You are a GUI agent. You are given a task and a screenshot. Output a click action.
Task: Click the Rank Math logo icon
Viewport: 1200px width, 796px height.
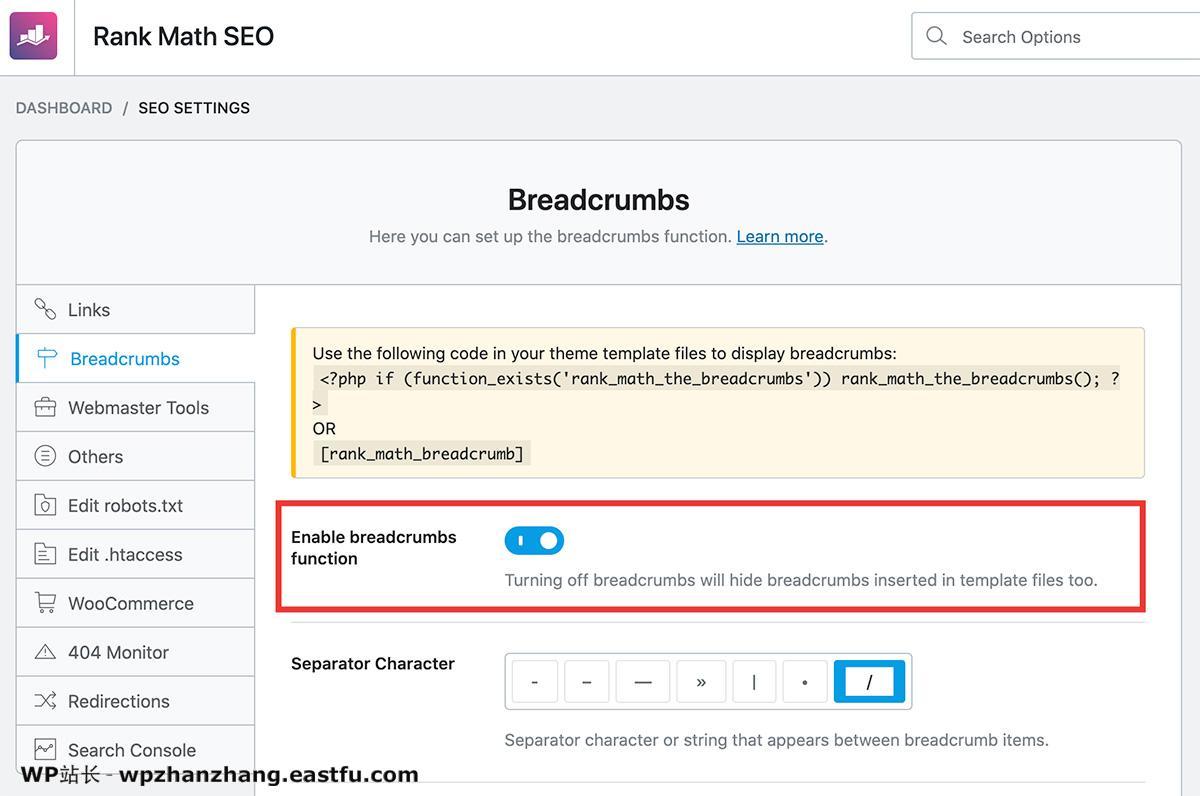point(34,36)
